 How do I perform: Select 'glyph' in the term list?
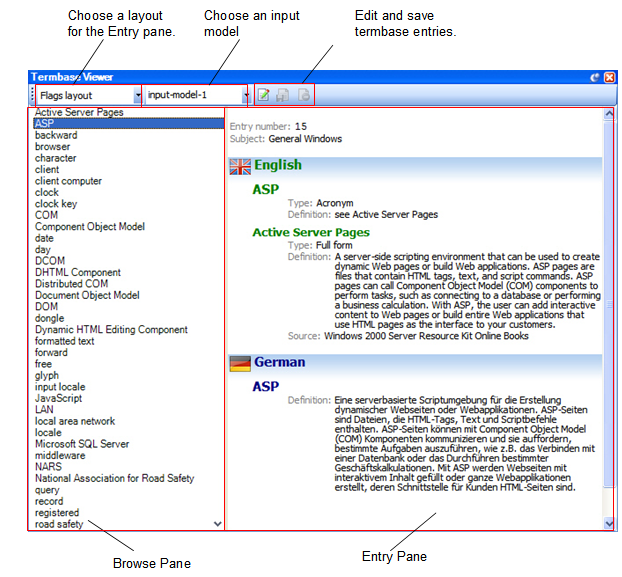[47, 376]
